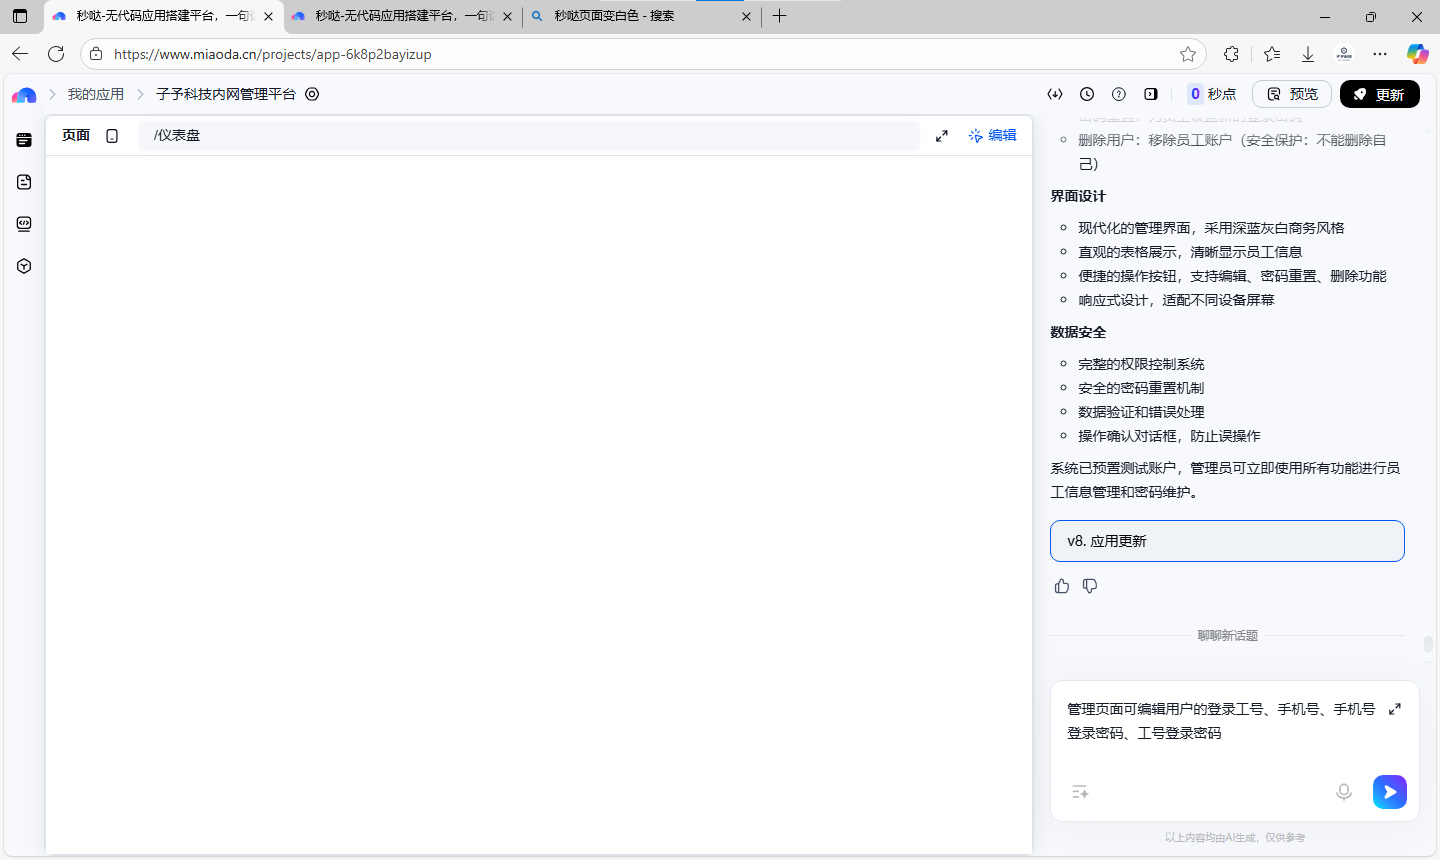Click the thumbs up feedback icon
The width and height of the screenshot is (1440, 860).
tap(1062, 586)
